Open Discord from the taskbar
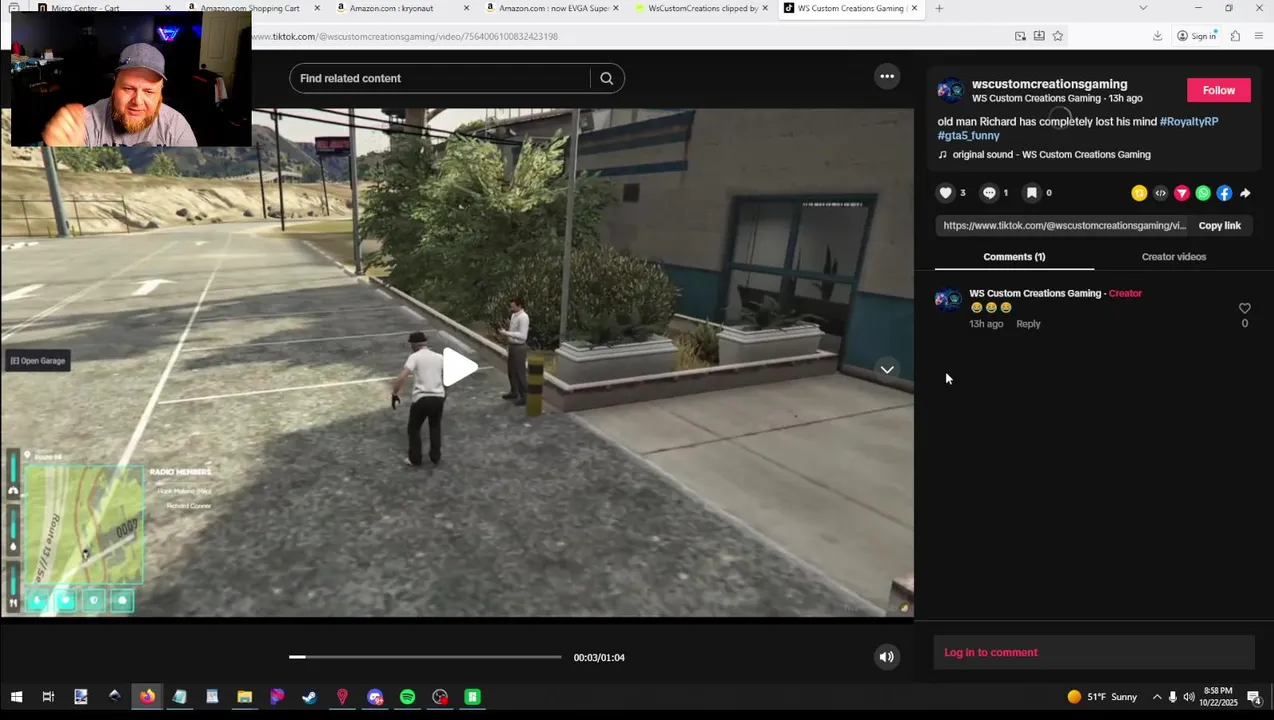The width and height of the screenshot is (1274, 720). [375, 697]
